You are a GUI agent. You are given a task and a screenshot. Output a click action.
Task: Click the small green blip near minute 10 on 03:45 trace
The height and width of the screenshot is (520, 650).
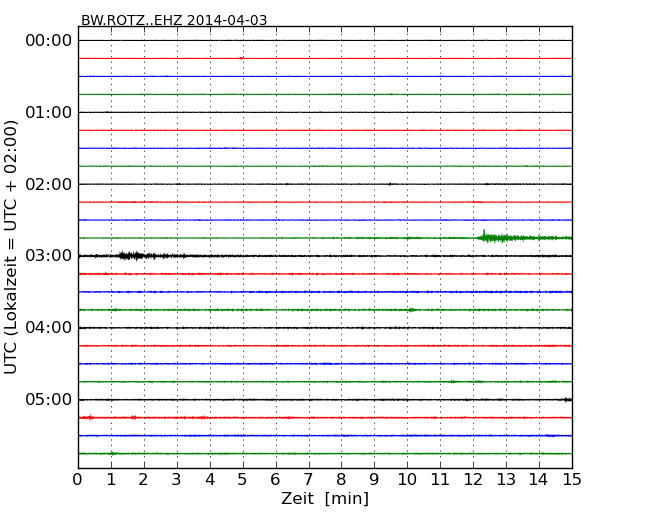coord(411,310)
